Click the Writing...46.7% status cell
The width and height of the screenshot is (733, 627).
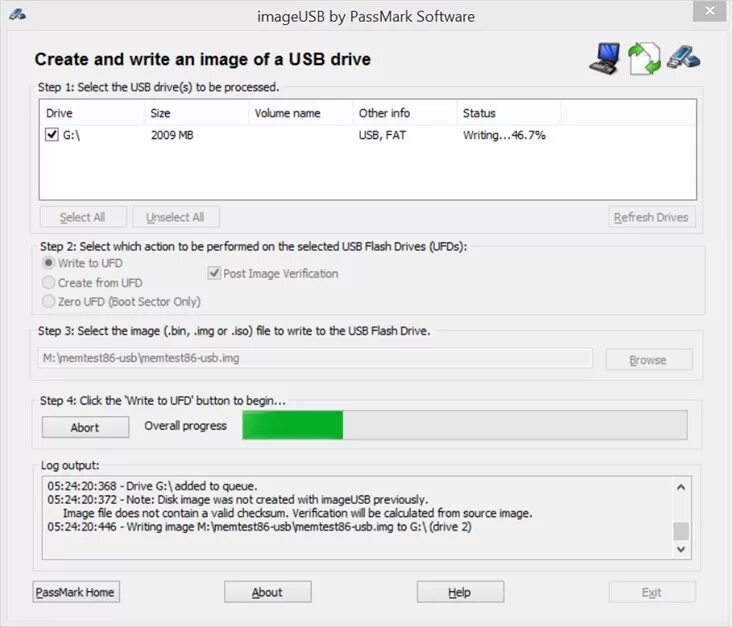coord(504,135)
